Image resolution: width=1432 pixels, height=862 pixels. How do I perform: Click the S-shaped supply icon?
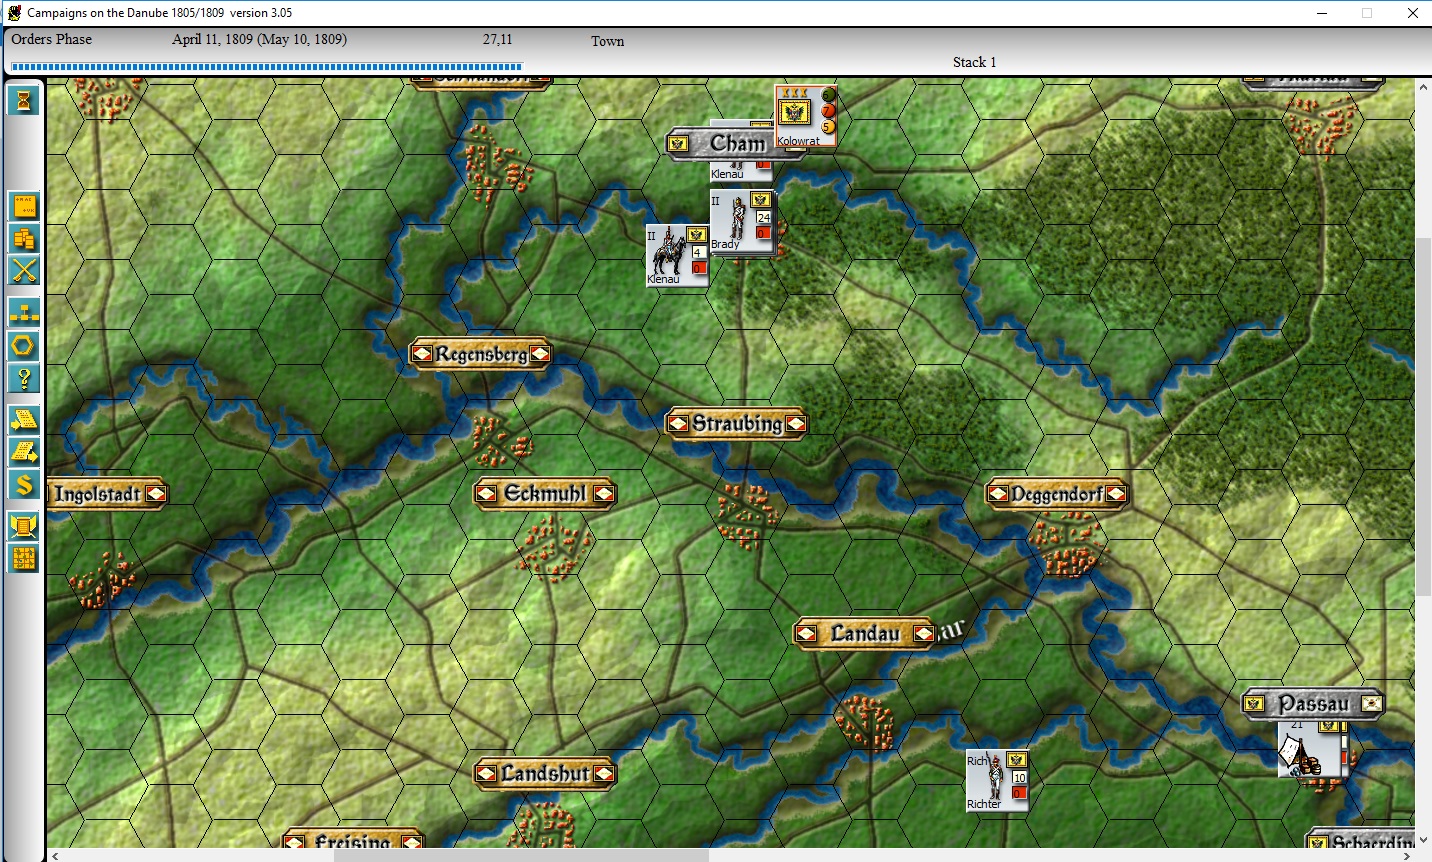click(x=24, y=485)
